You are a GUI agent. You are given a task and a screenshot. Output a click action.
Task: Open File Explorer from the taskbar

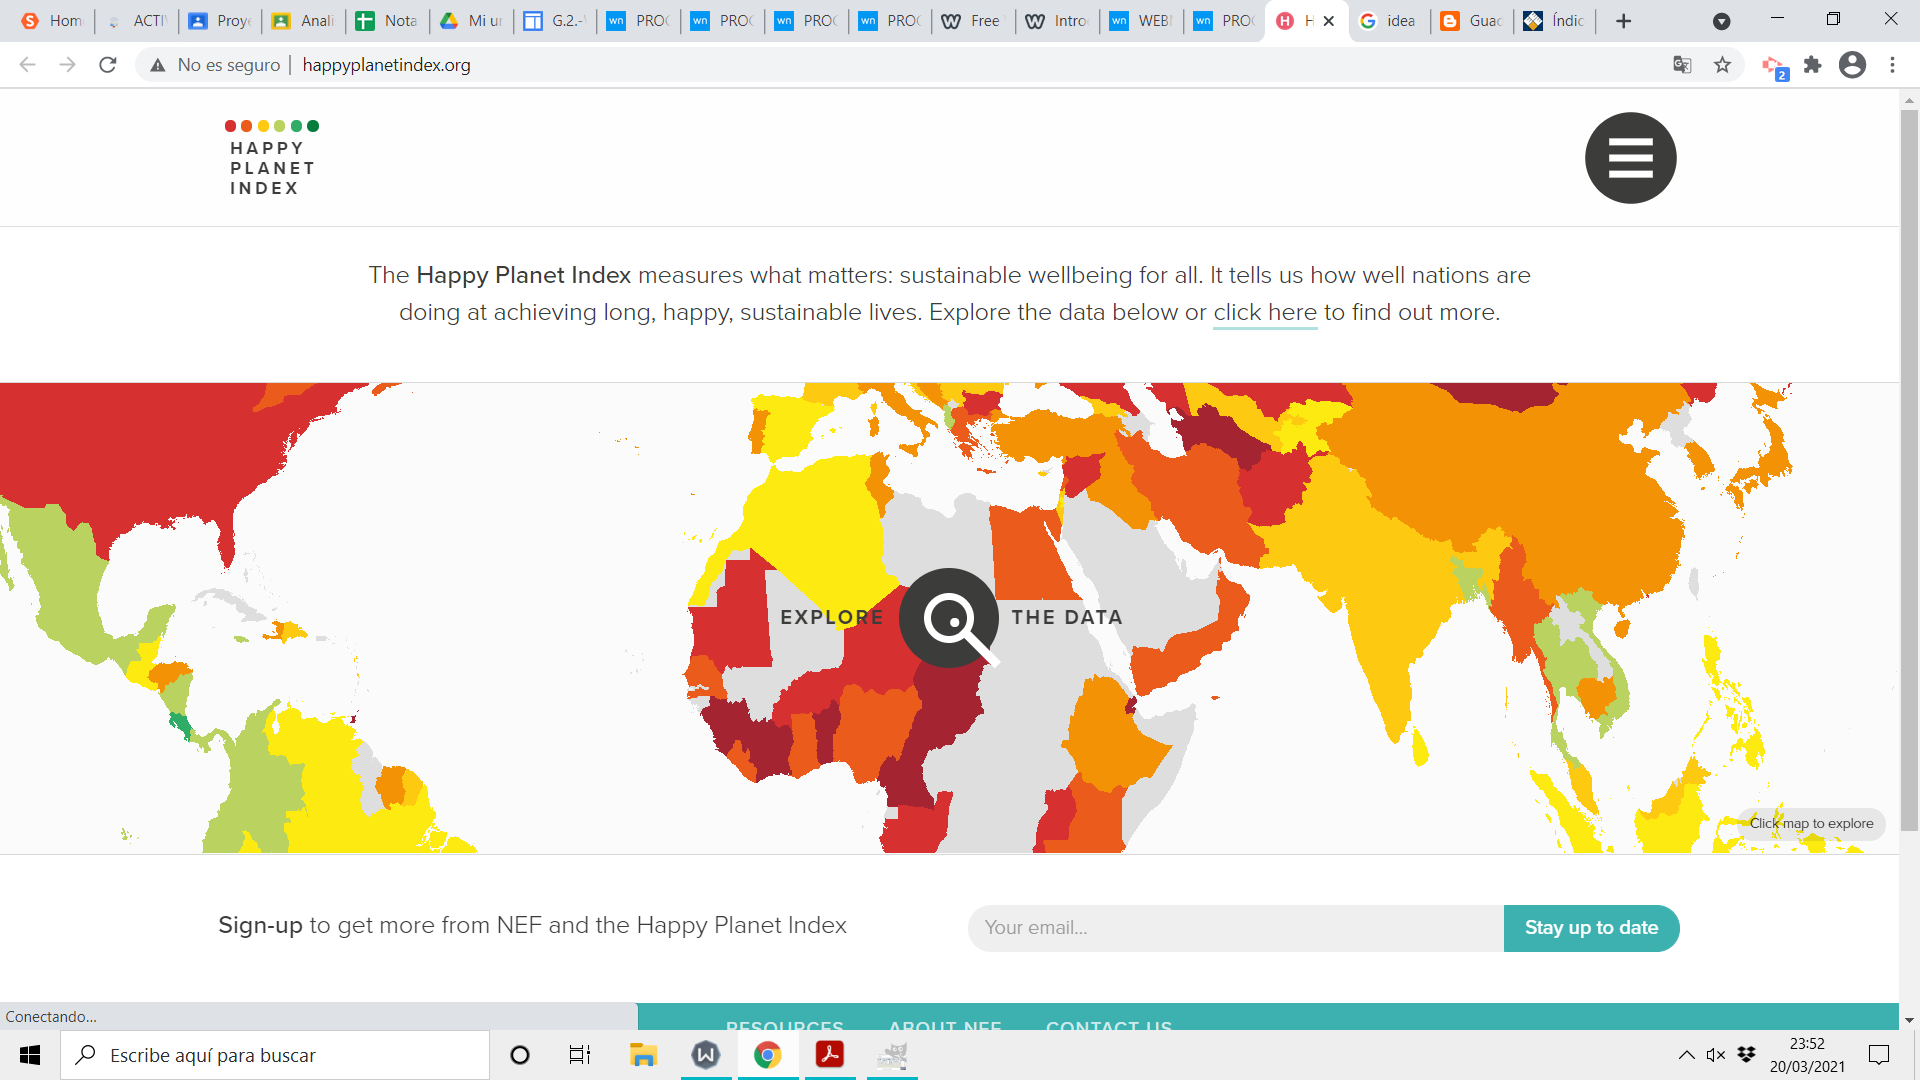point(643,1055)
